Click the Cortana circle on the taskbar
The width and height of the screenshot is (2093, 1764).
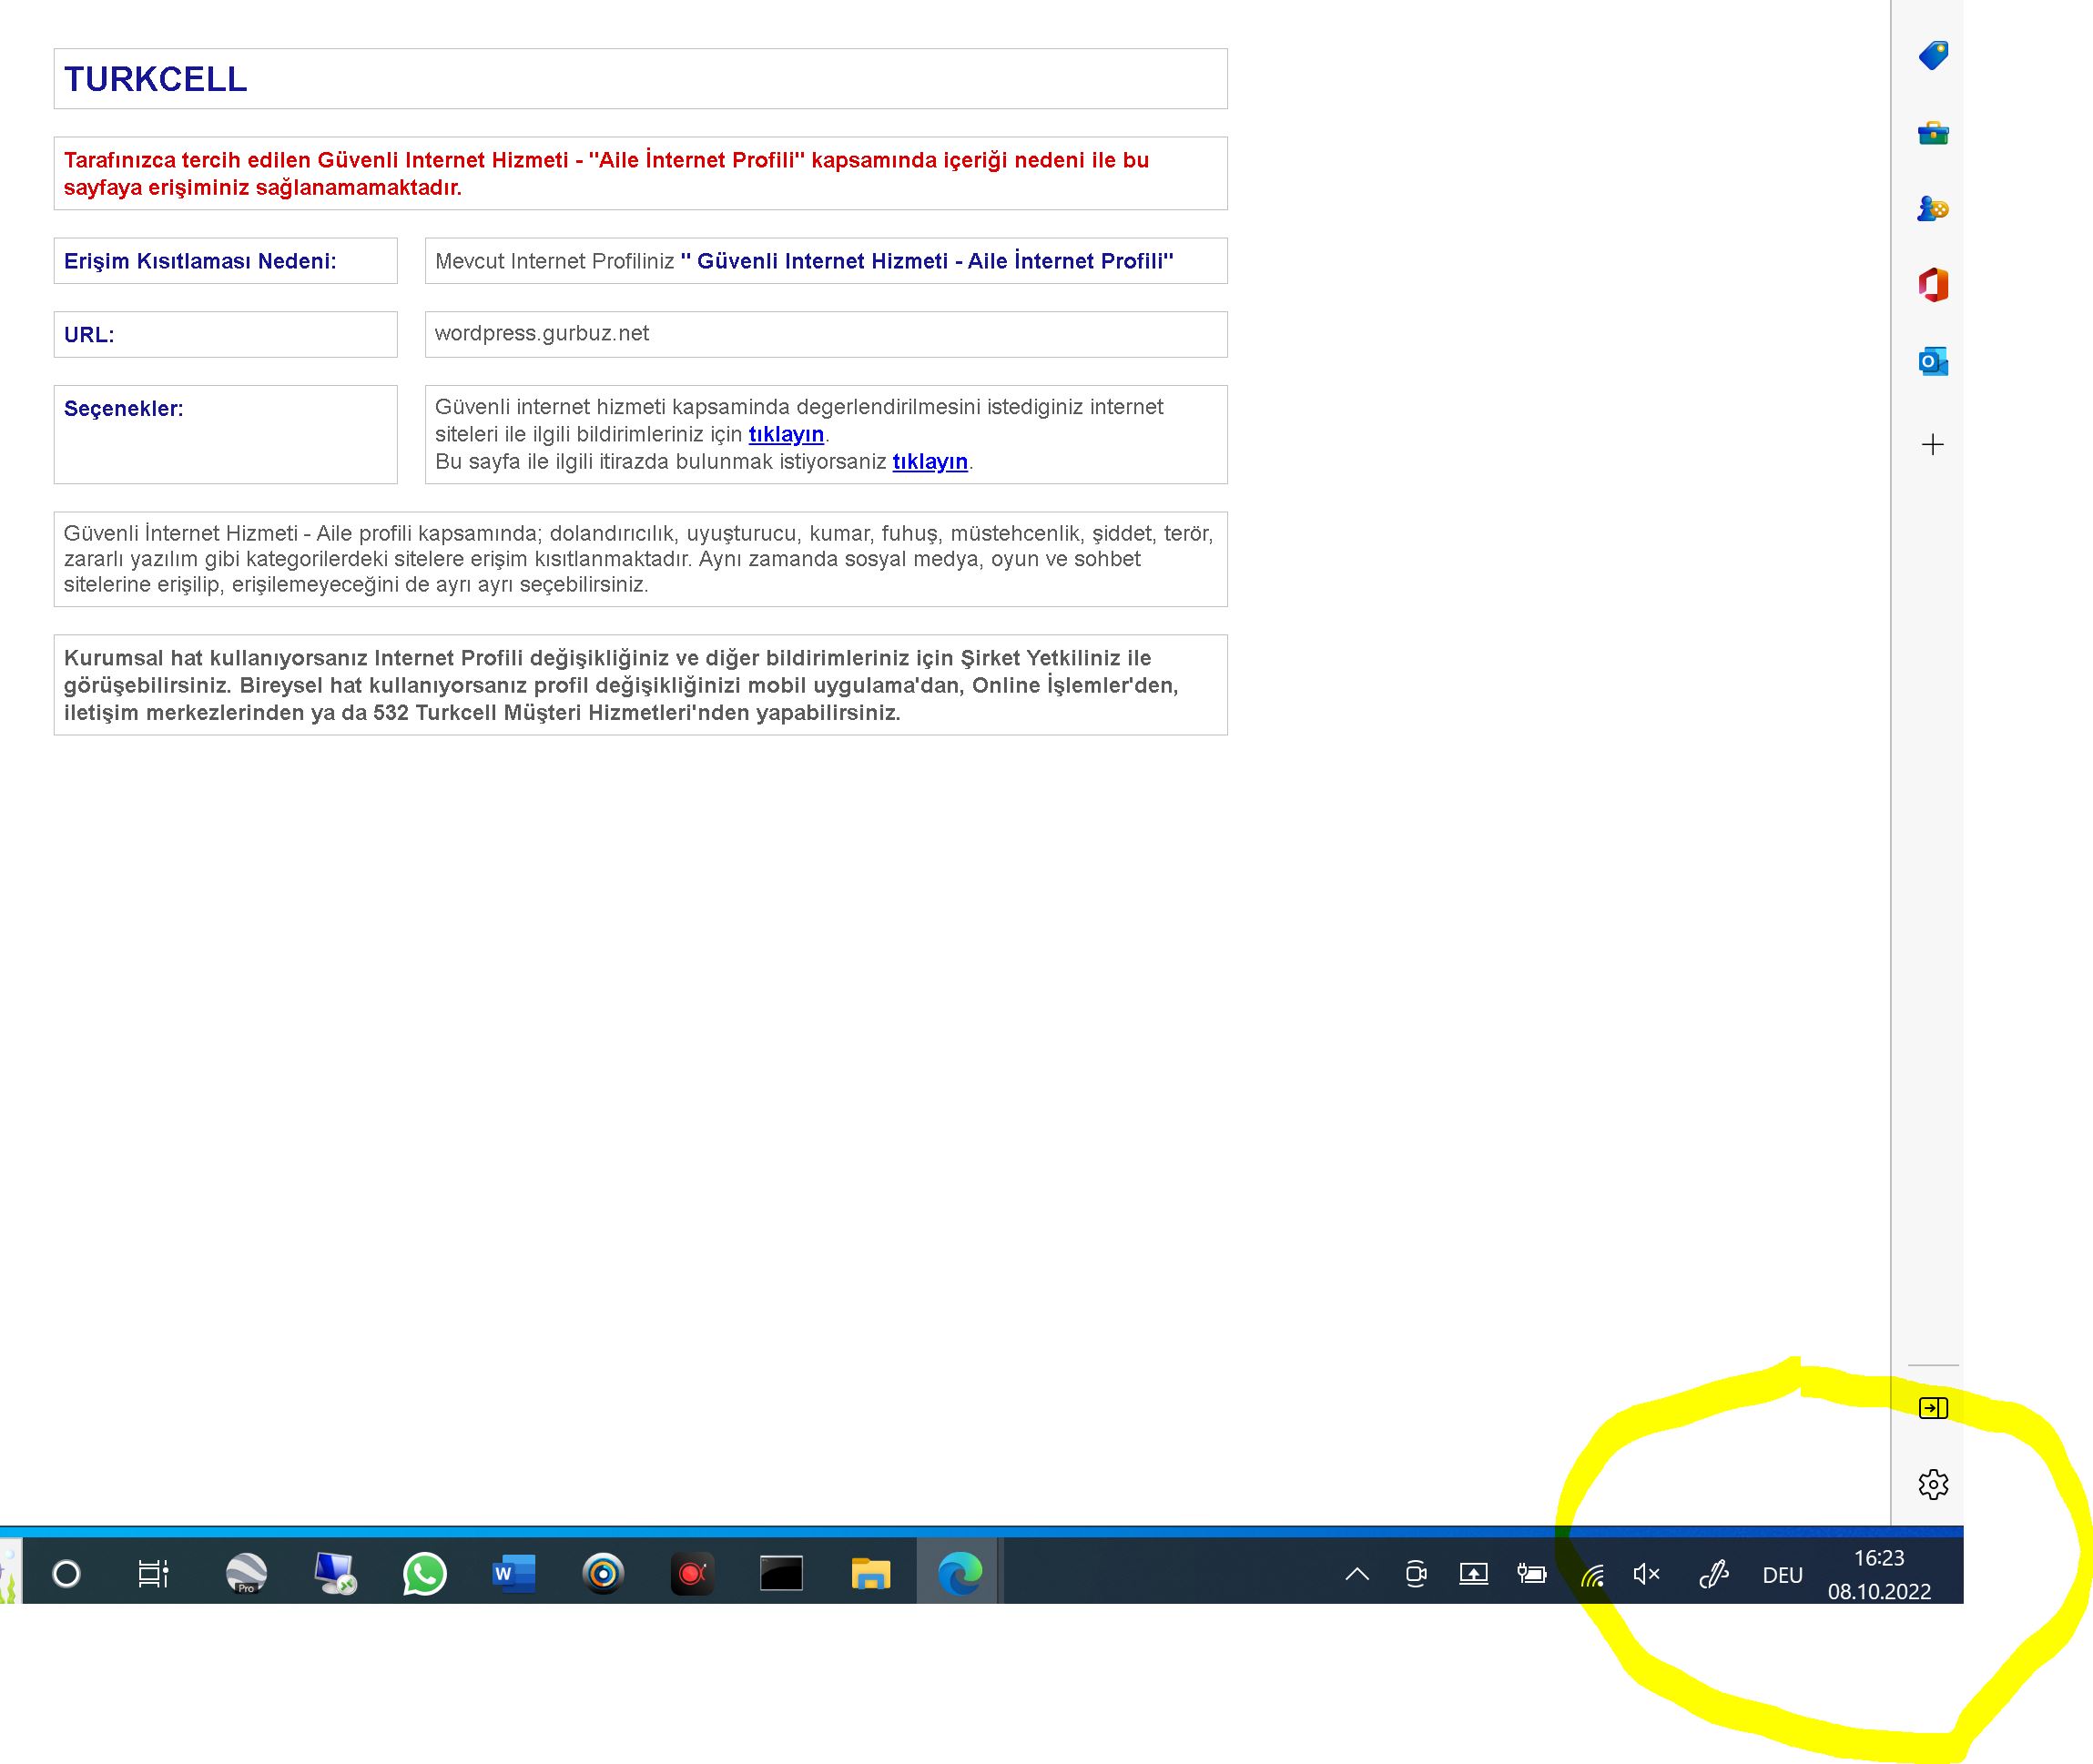[x=66, y=1574]
